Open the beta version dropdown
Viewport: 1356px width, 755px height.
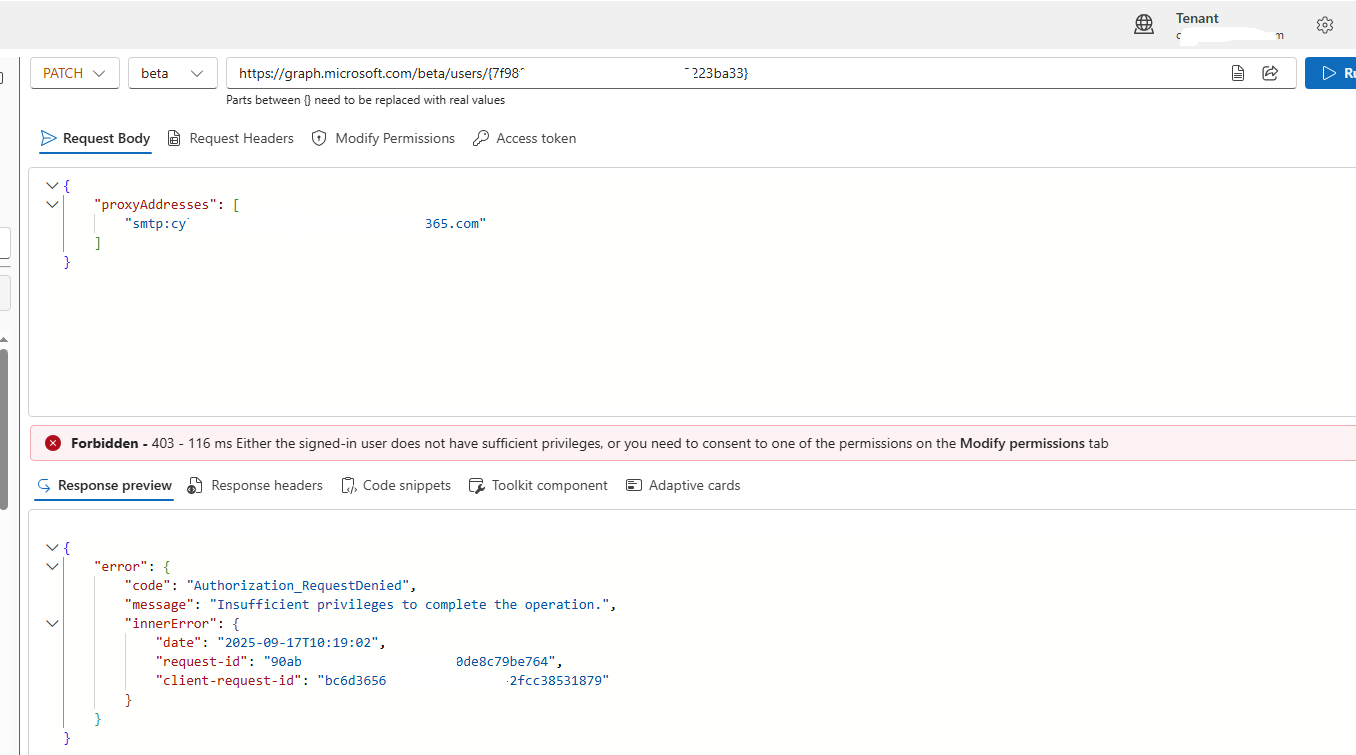click(173, 73)
